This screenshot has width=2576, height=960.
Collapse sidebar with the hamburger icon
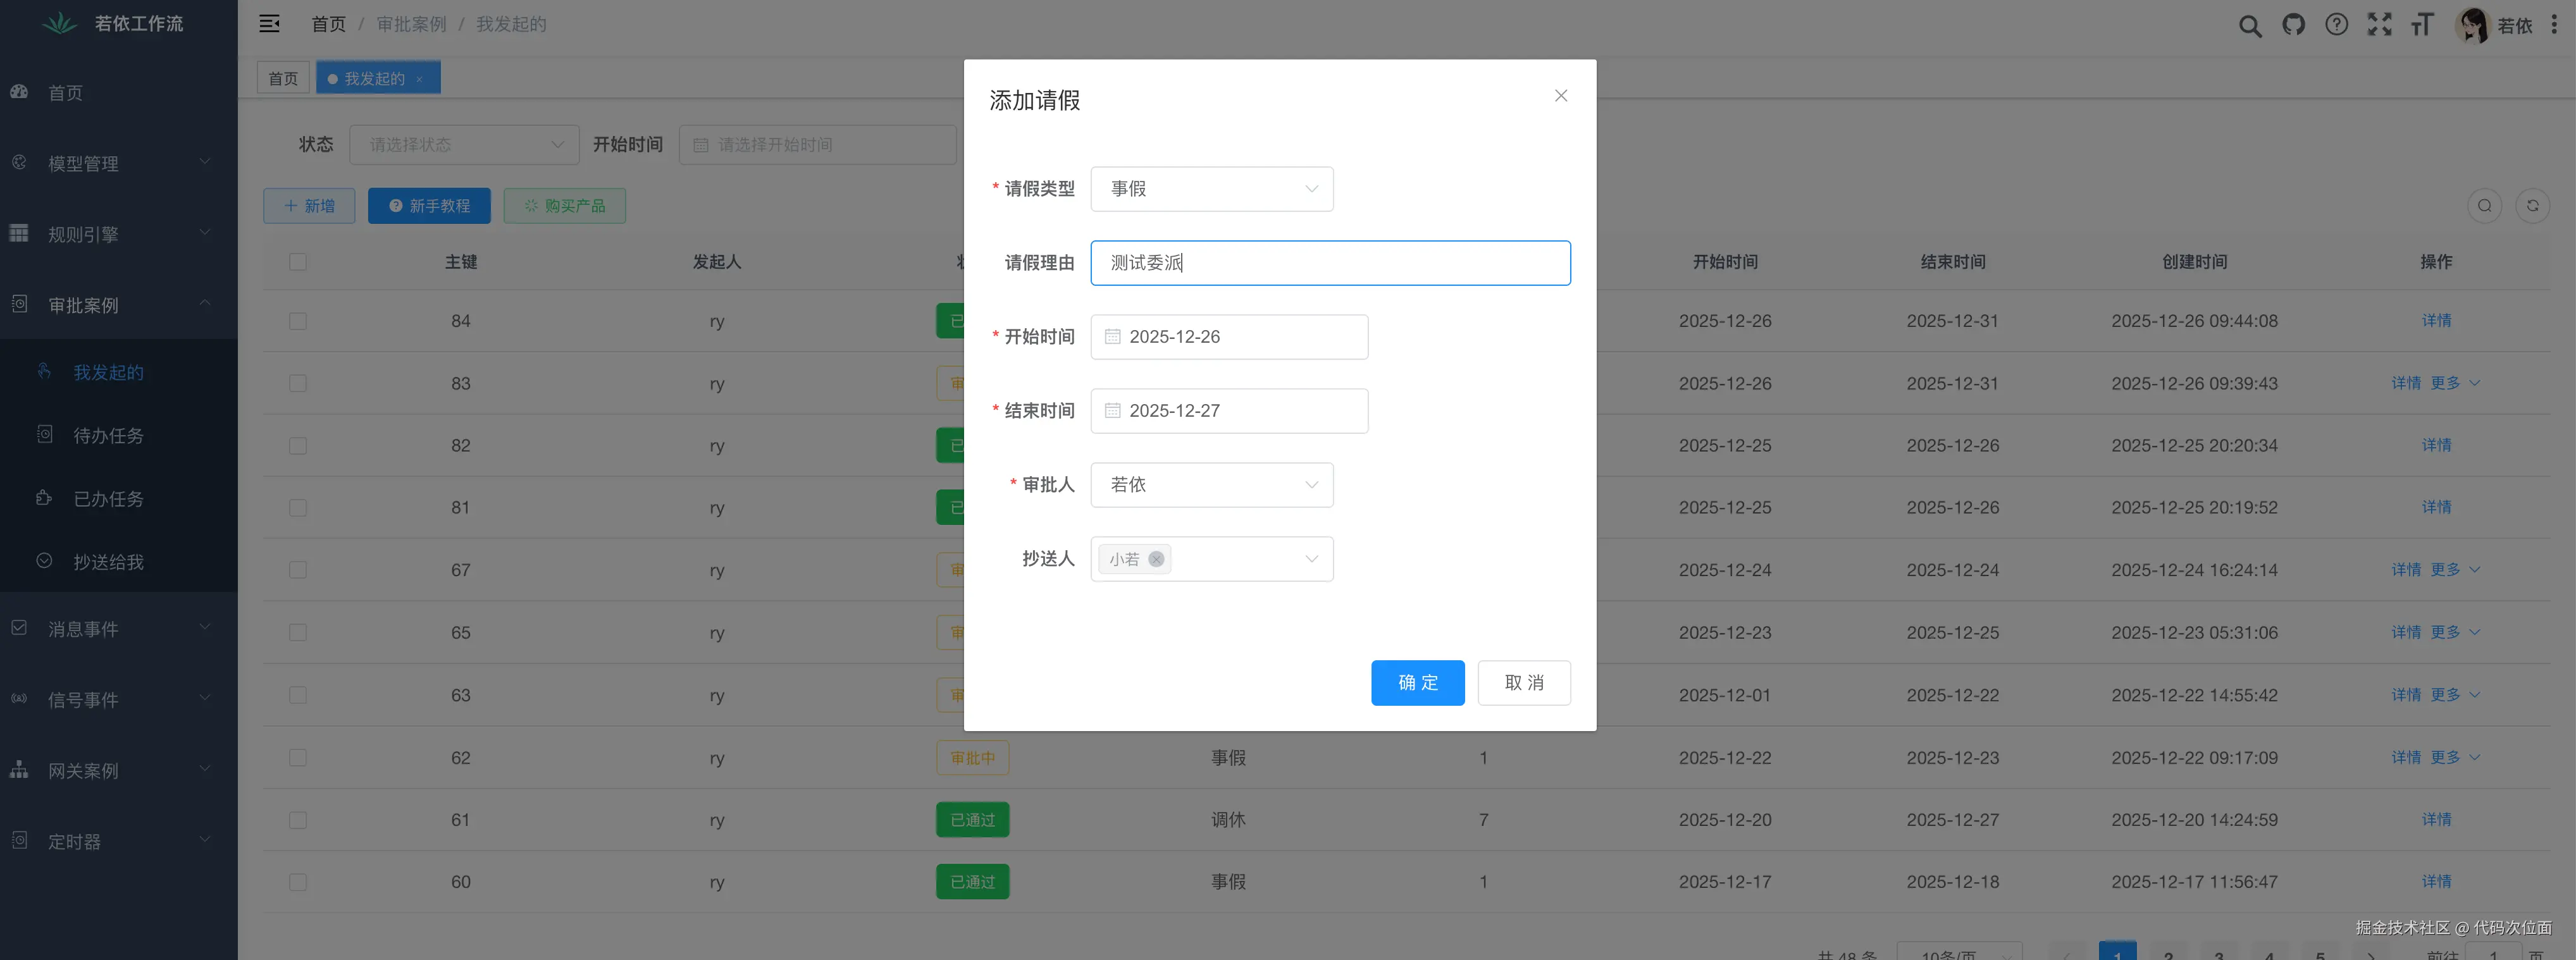tap(270, 24)
